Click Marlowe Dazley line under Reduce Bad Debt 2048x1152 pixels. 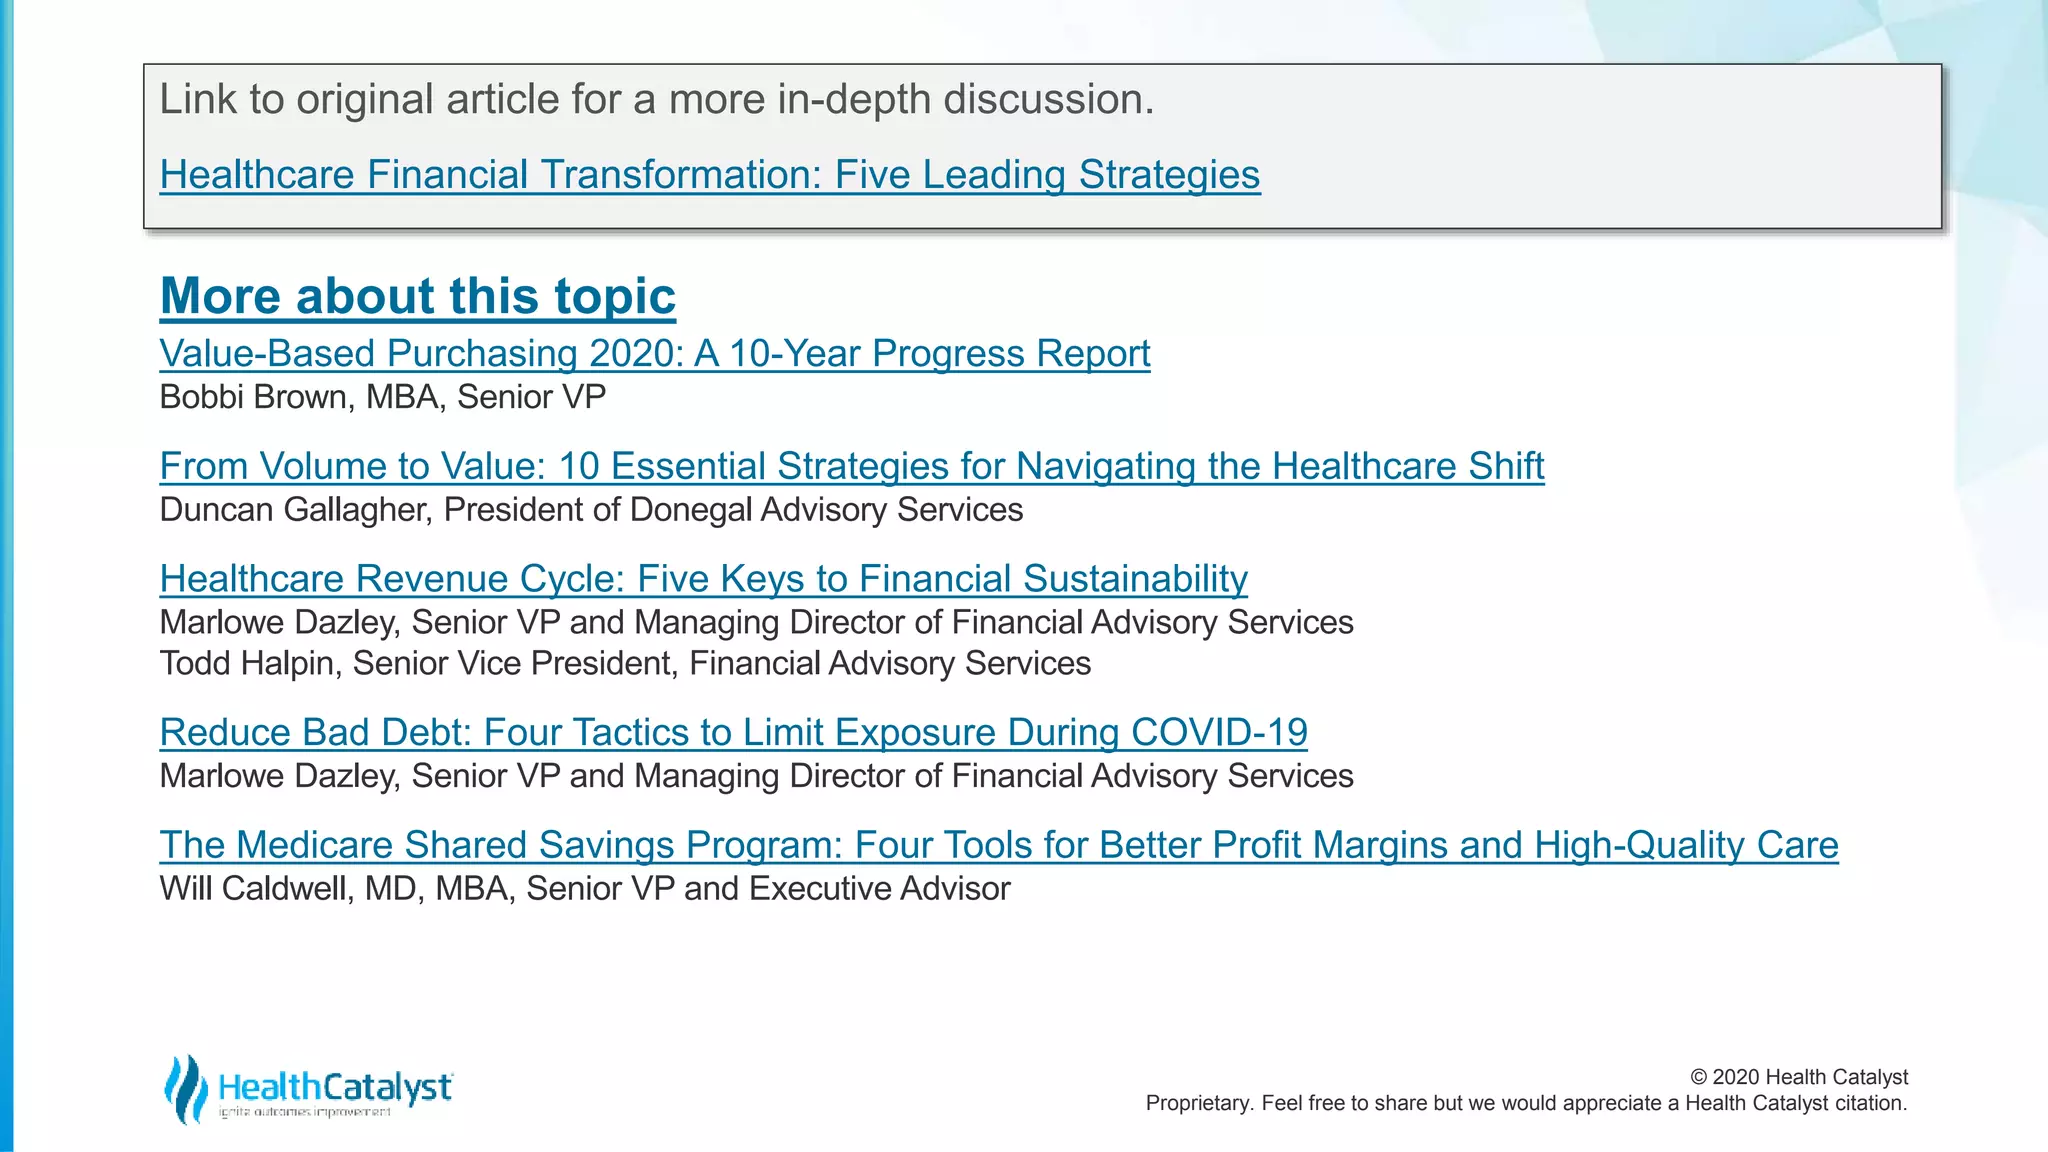(756, 776)
